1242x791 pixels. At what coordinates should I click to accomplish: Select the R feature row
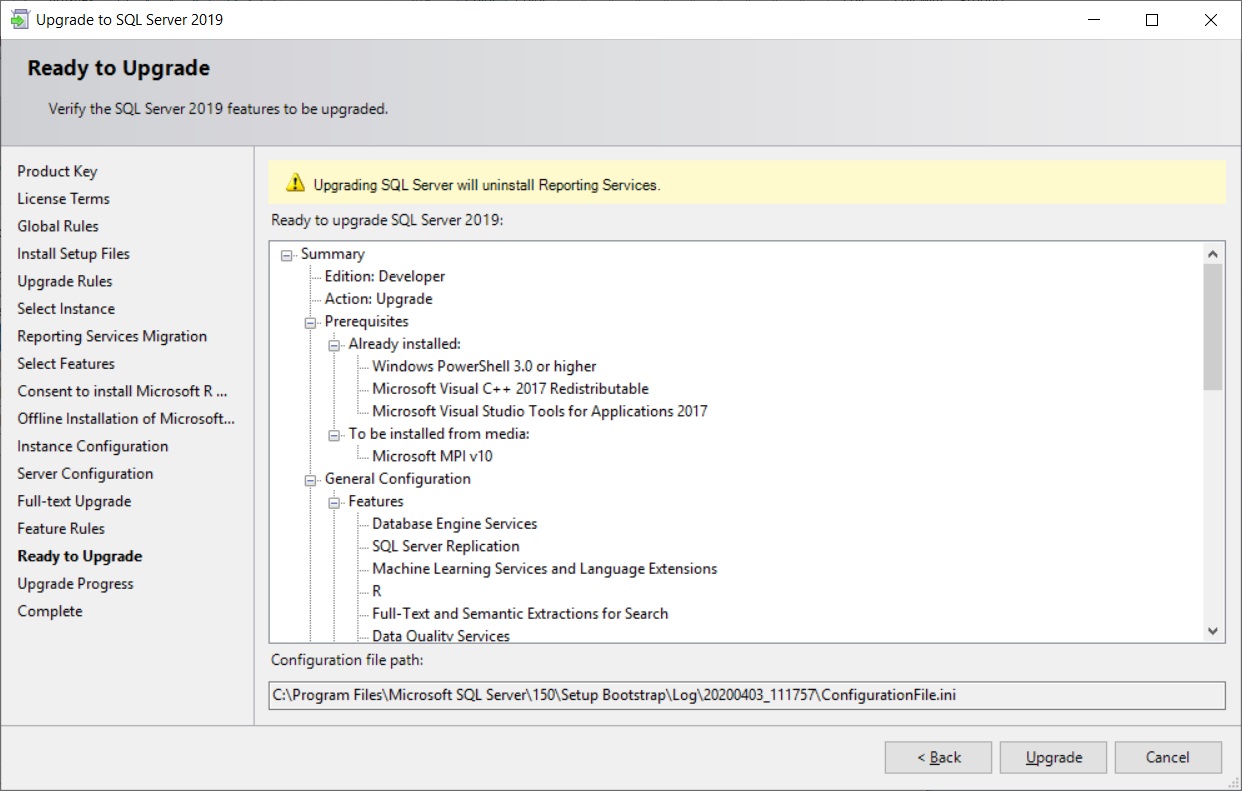(377, 591)
